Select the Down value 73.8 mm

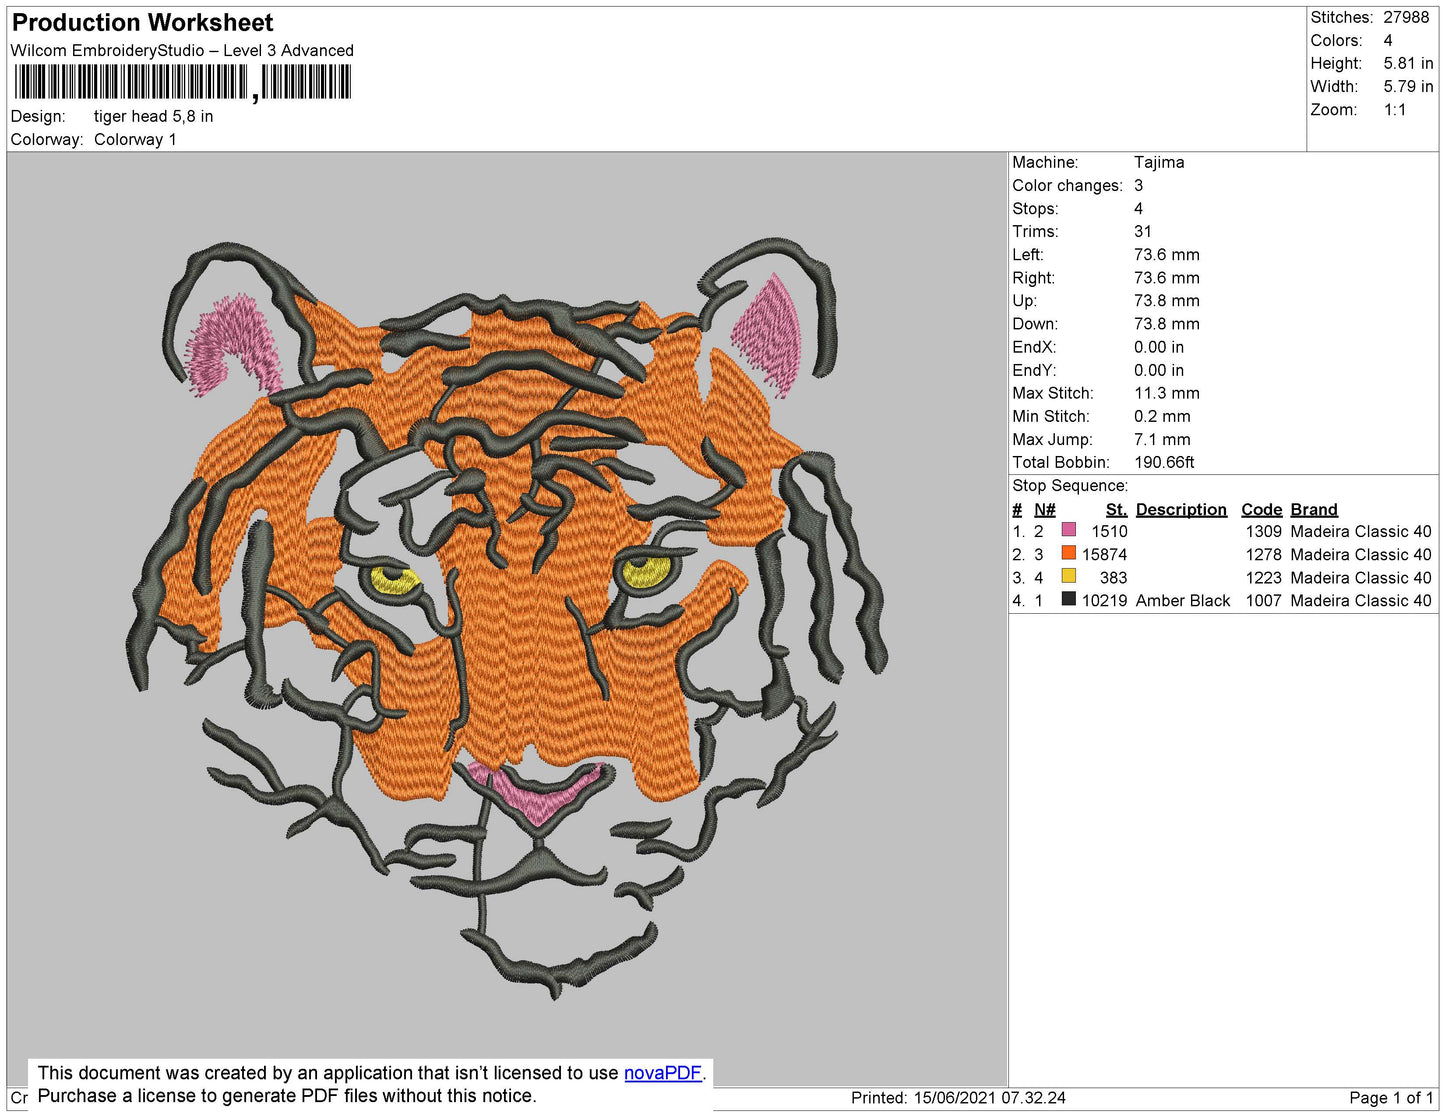coord(1167,323)
